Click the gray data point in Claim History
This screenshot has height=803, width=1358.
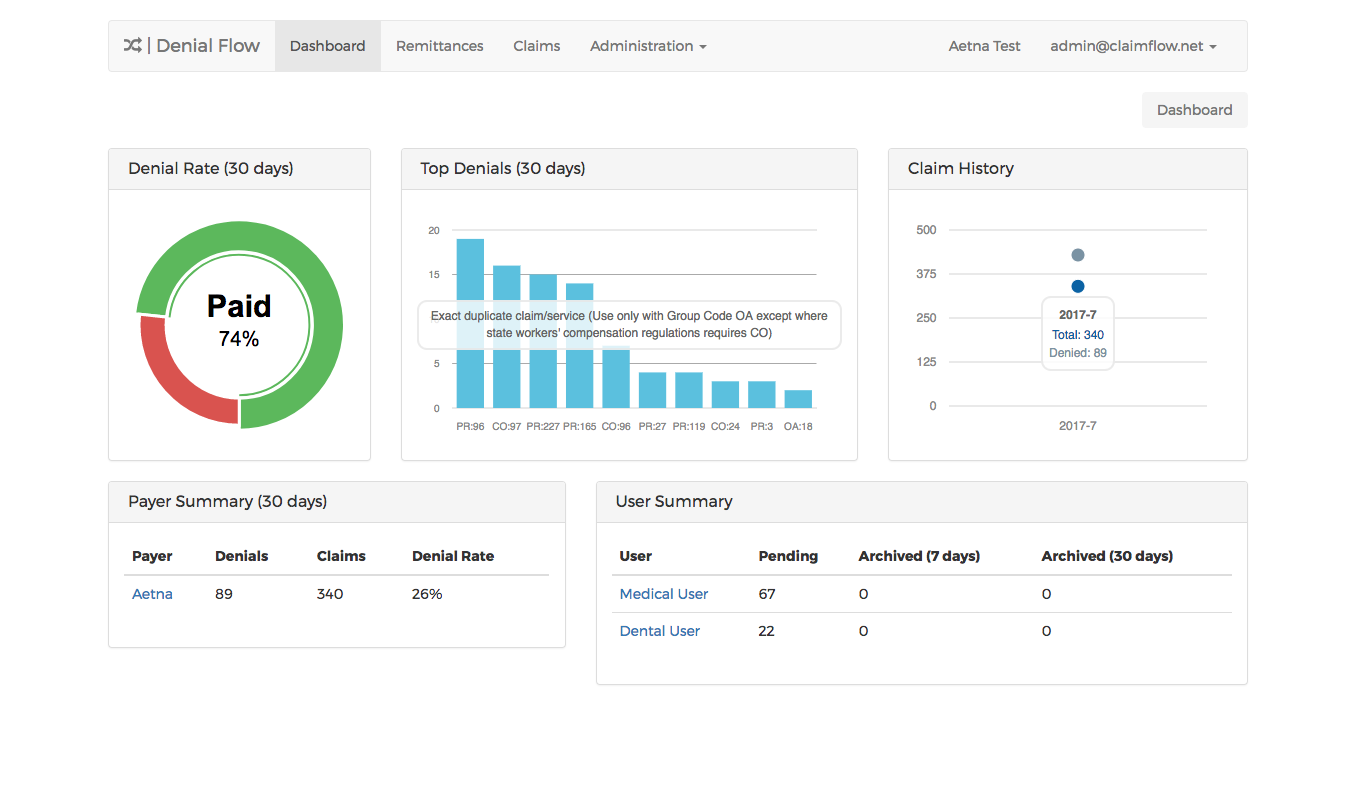pos(1077,255)
